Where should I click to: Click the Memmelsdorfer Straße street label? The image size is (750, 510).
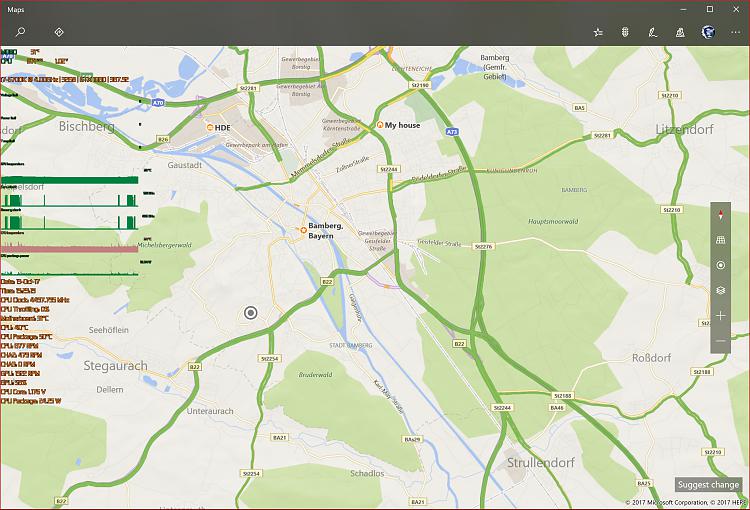(x=319, y=158)
